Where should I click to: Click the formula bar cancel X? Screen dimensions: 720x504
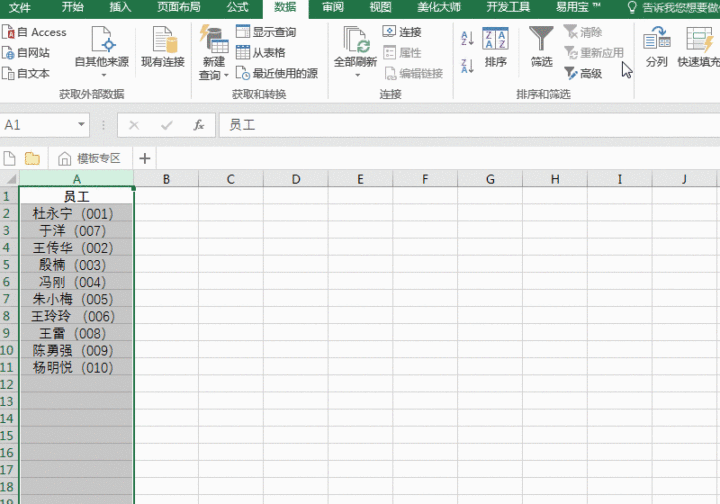point(134,125)
